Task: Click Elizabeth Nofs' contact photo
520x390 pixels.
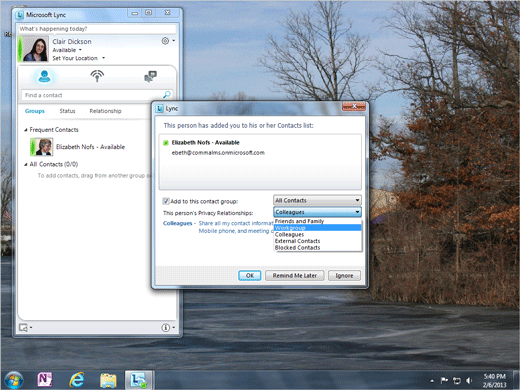Action: [x=44, y=147]
